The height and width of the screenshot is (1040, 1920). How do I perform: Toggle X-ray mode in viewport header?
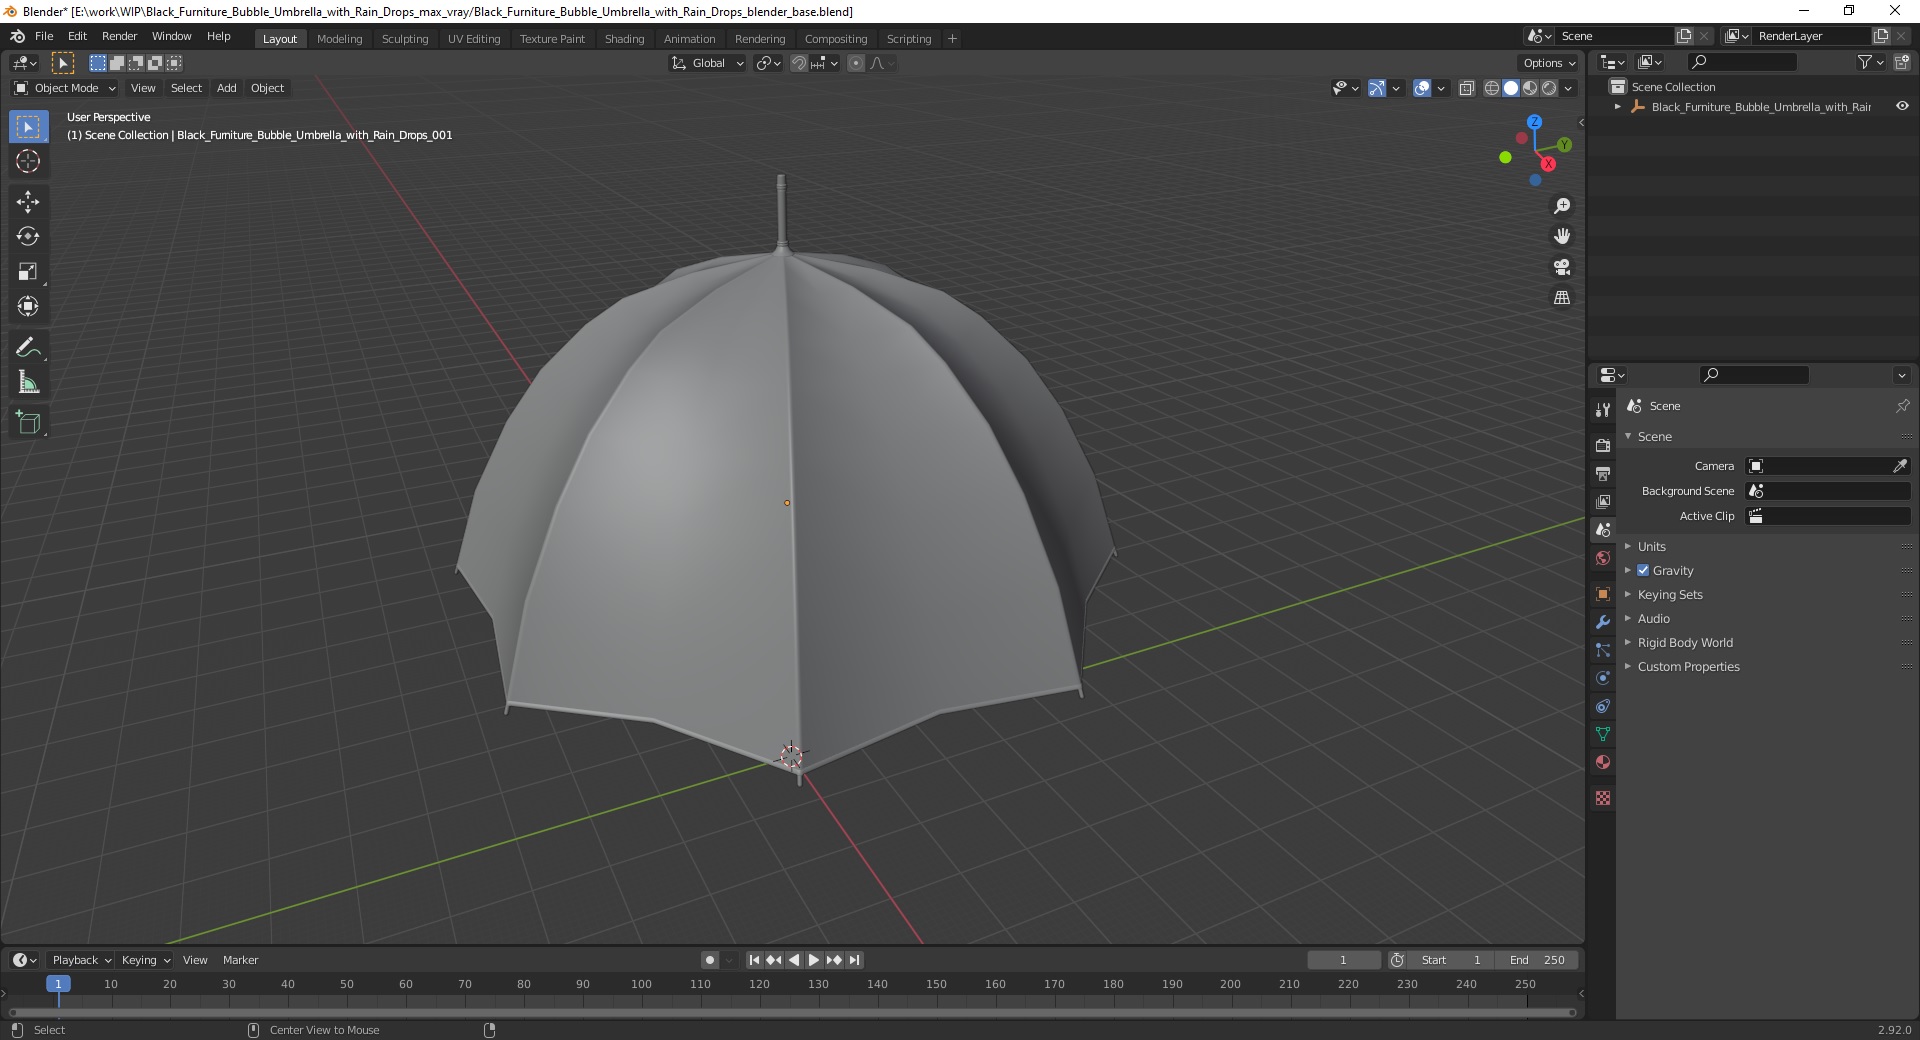pos(1466,88)
